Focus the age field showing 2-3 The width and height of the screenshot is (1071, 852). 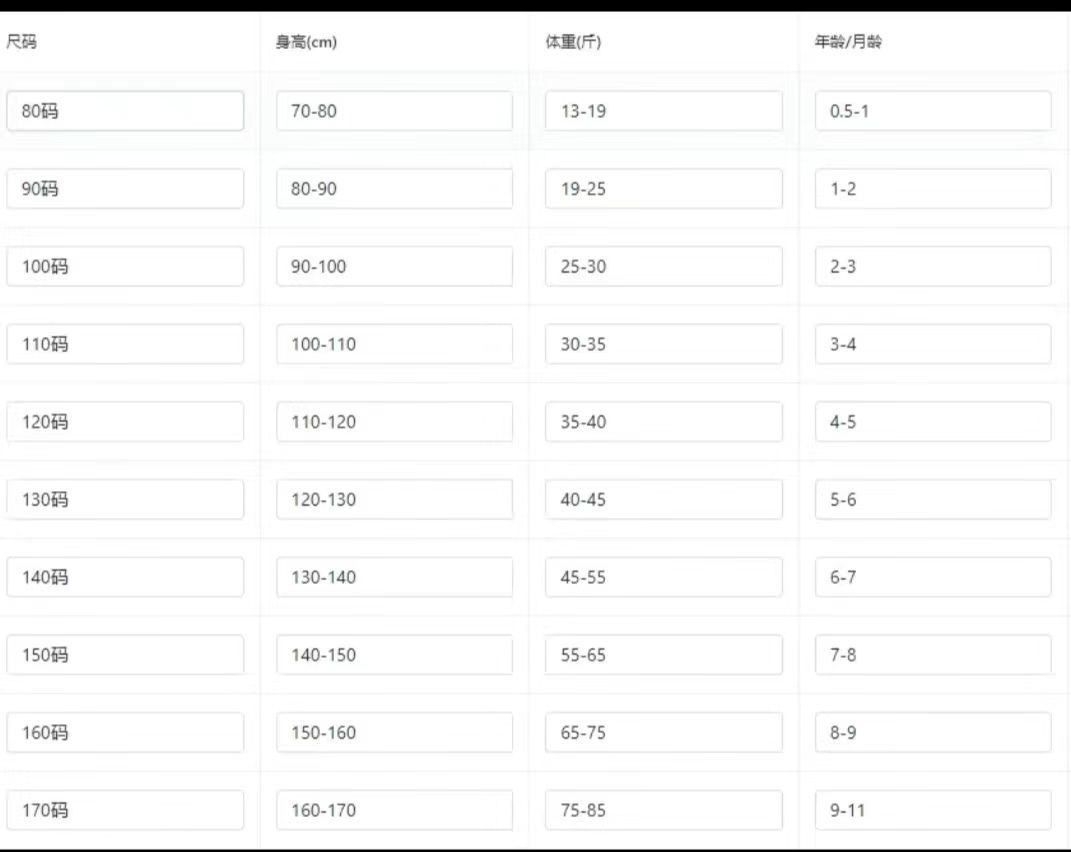[932, 267]
